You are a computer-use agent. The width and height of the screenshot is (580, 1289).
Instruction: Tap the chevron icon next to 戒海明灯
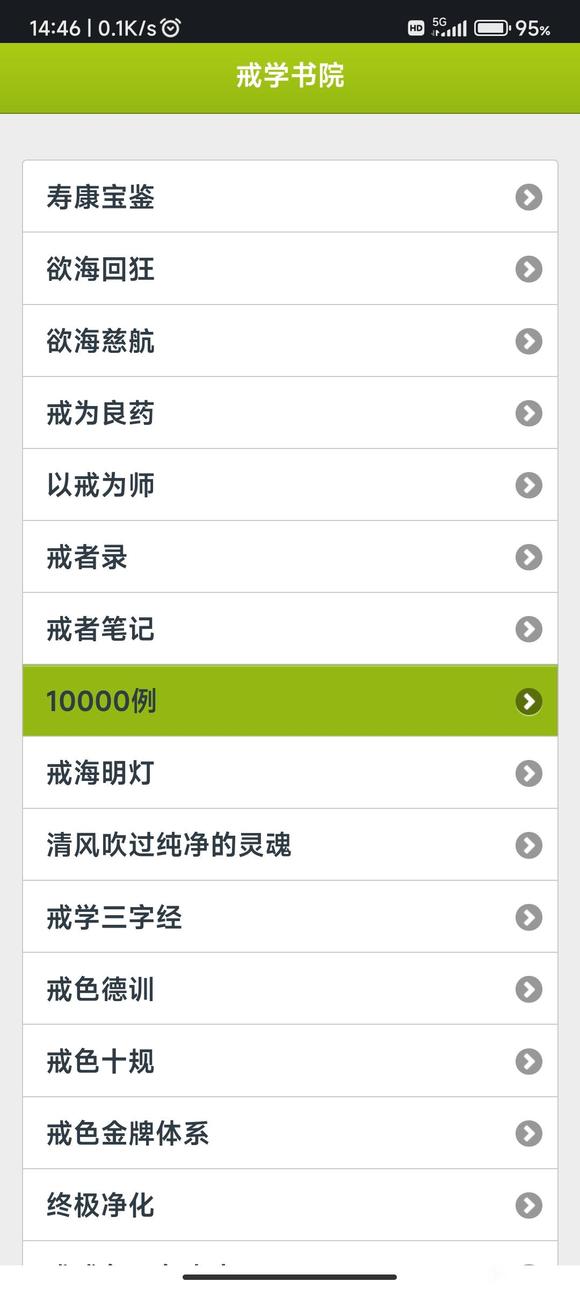[528, 772]
